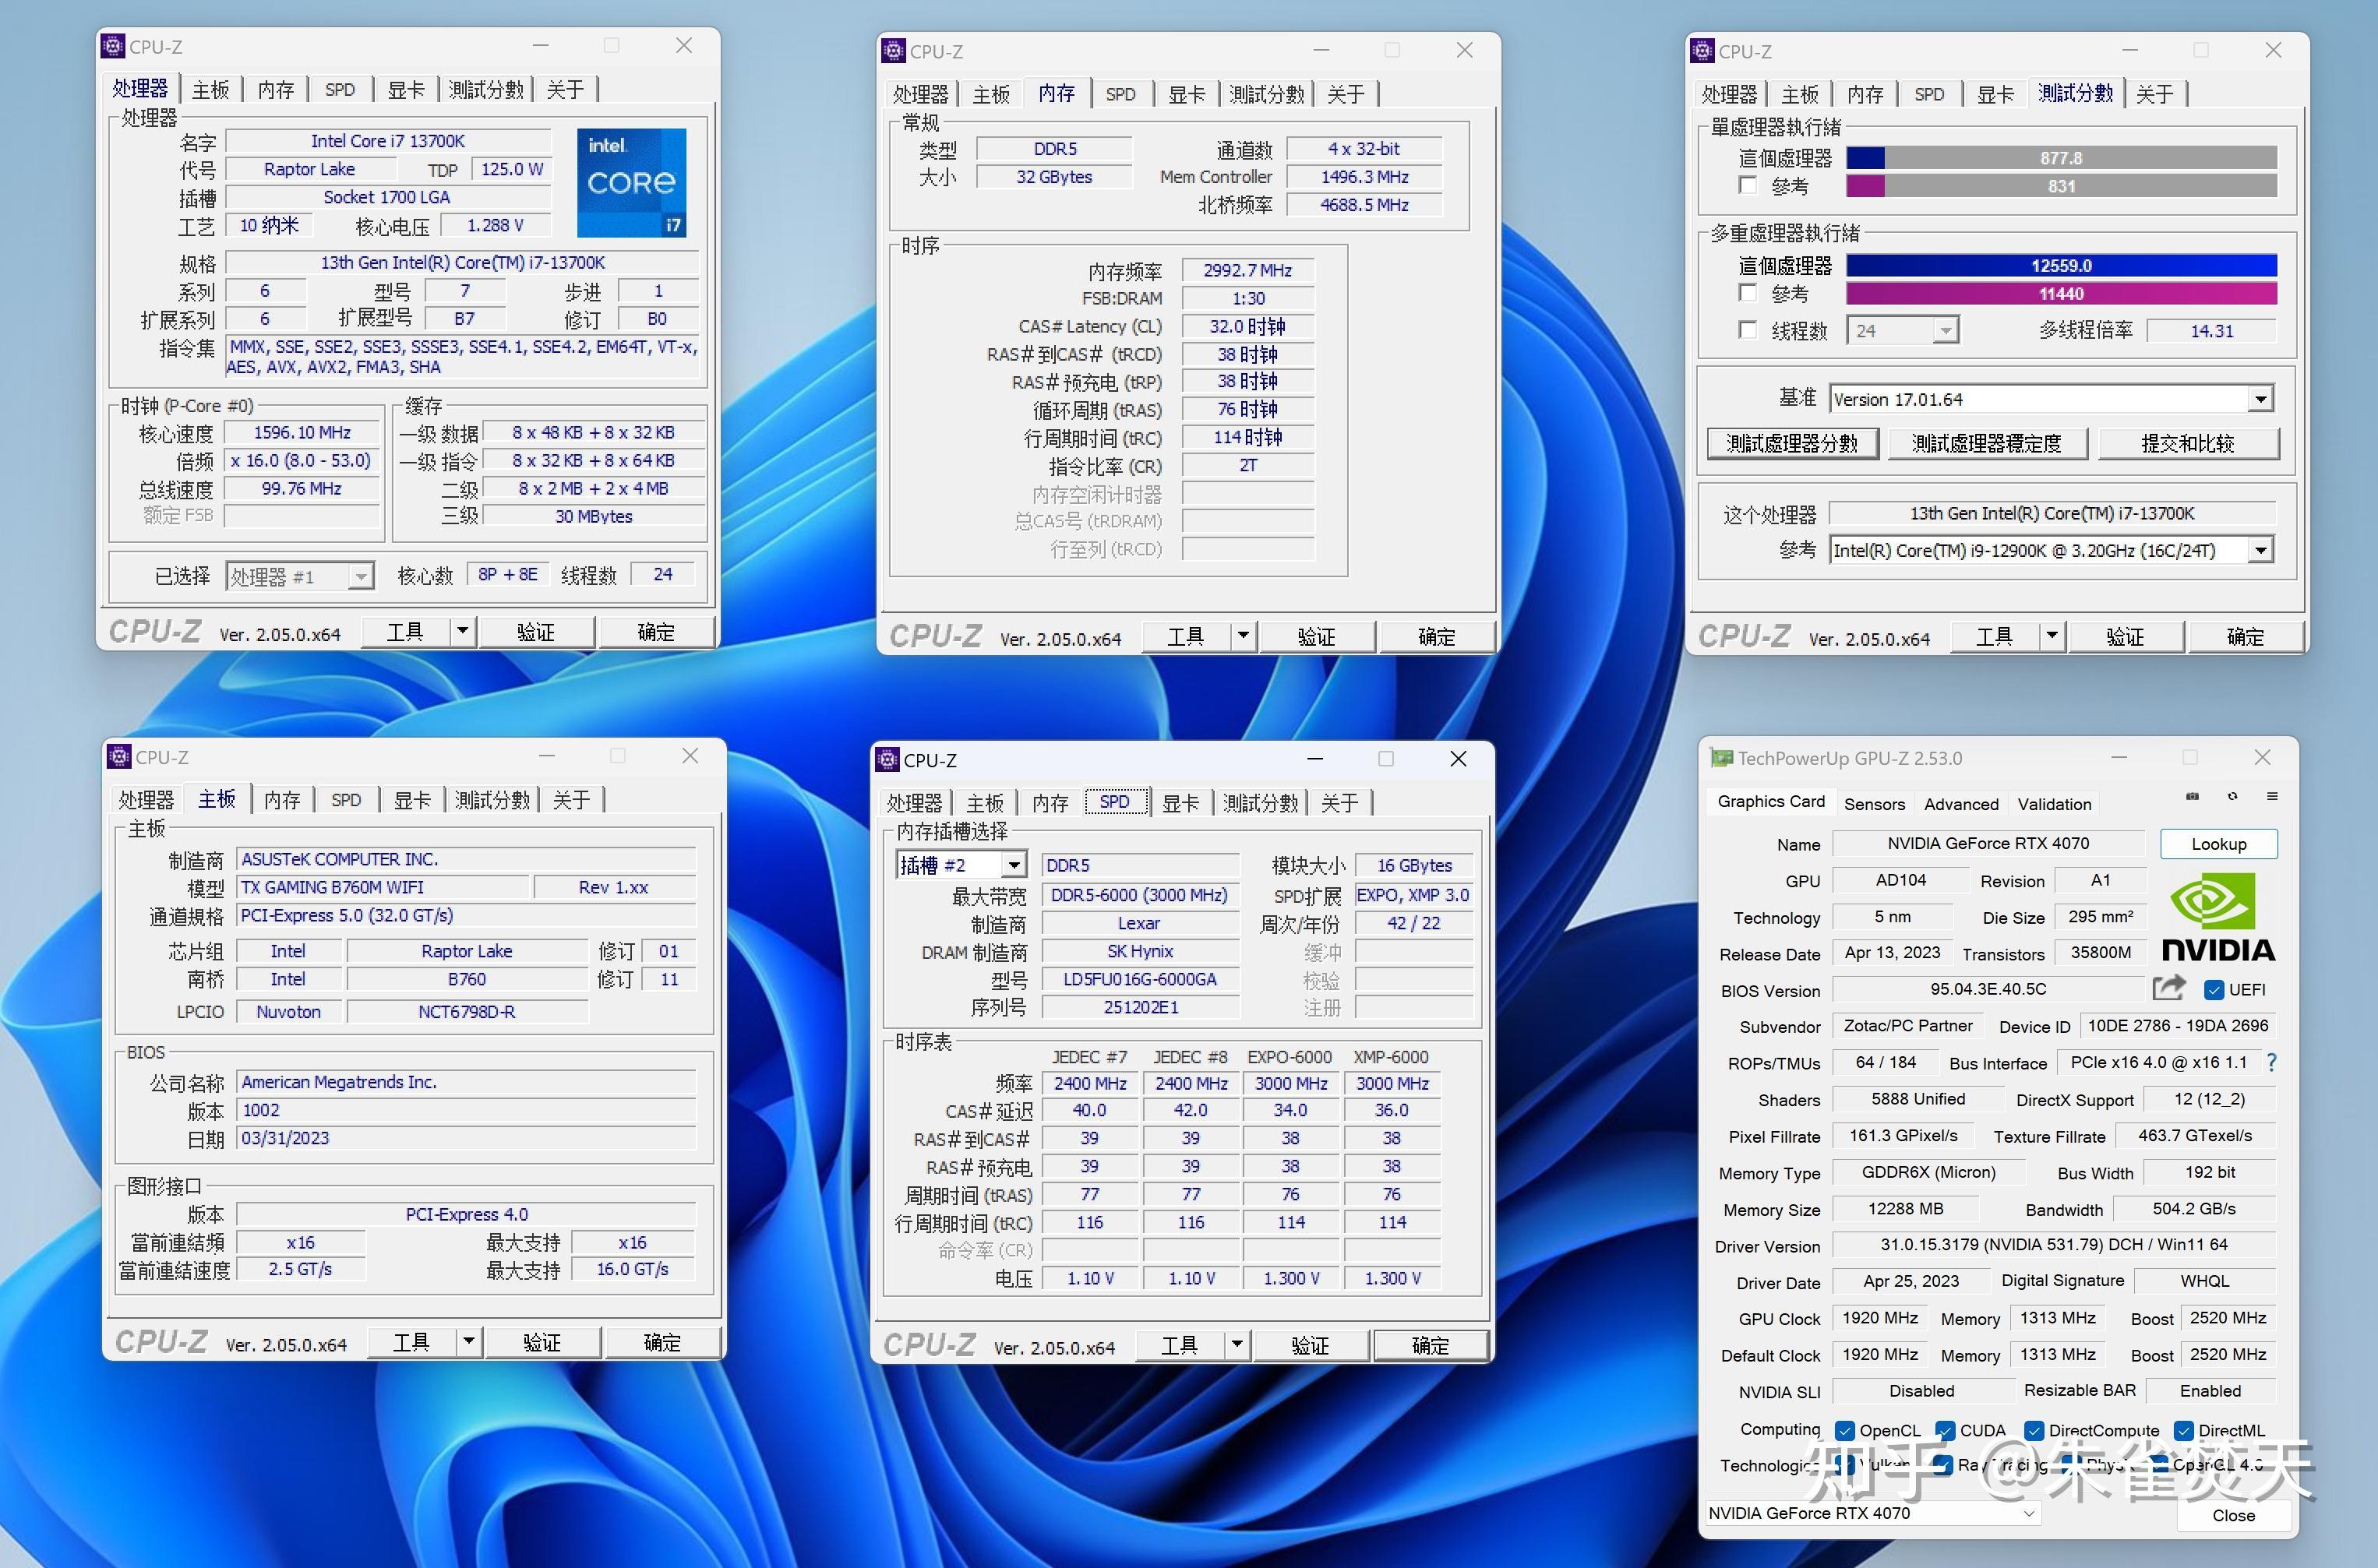The width and height of the screenshot is (2378, 1568).
Task: Click memory frequency field 2992.7 MHz
Action: (x=1248, y=270)
